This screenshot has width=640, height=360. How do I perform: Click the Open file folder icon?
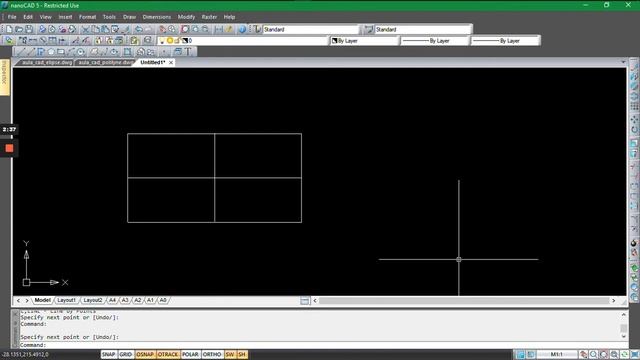19,29
